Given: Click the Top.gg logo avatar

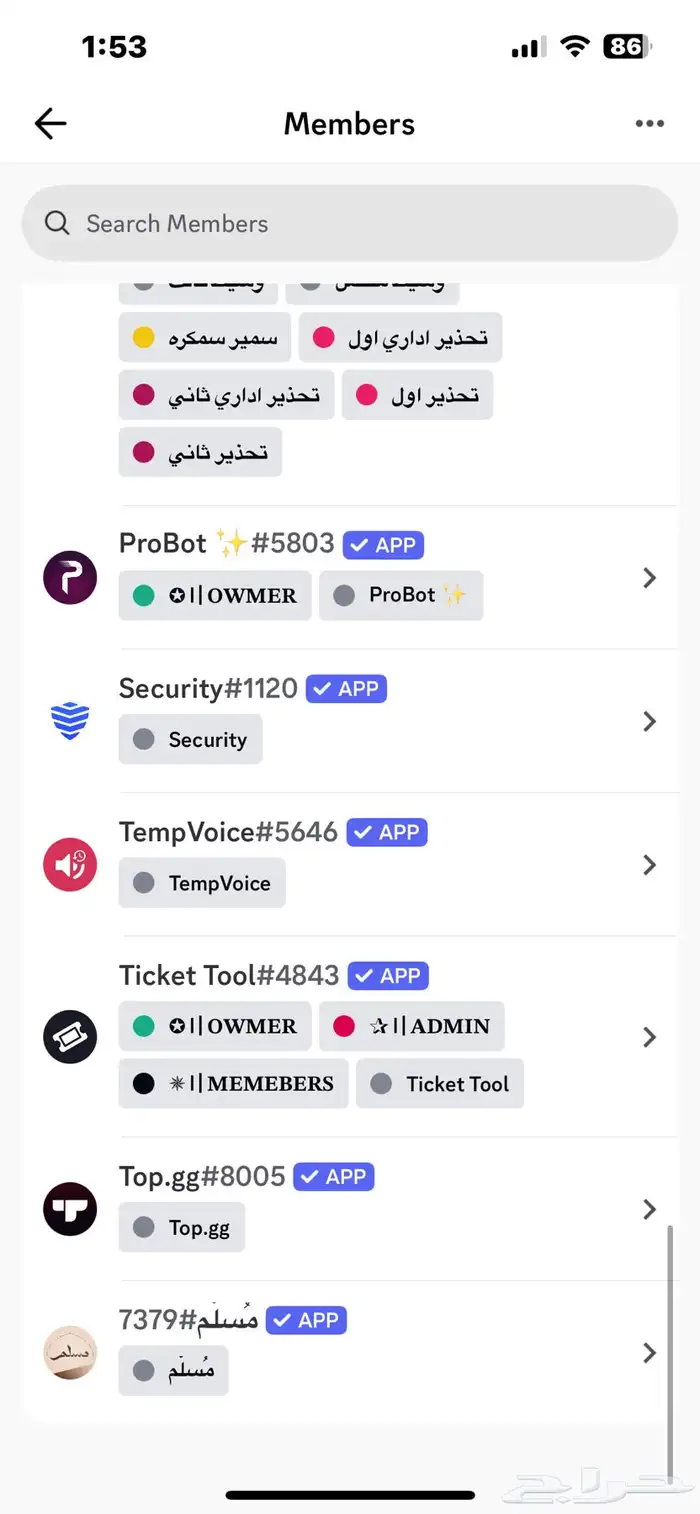Looking at the screenshot, I should [x=69, y=1209].
